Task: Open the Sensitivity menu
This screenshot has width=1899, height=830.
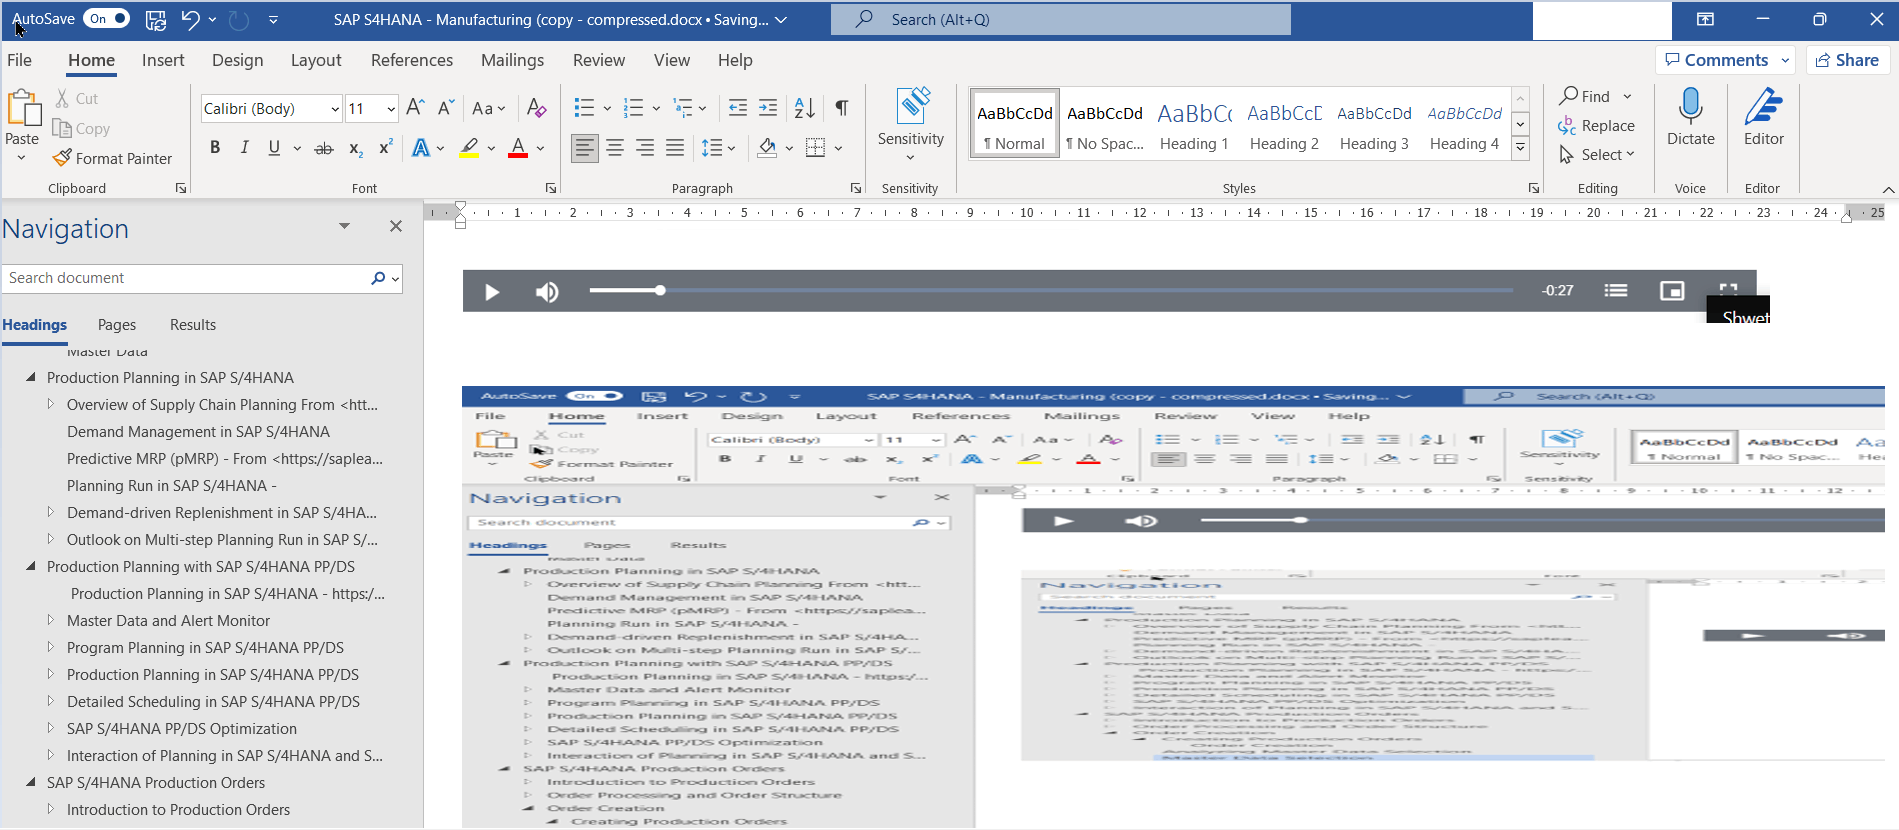Action: [911, 125]
